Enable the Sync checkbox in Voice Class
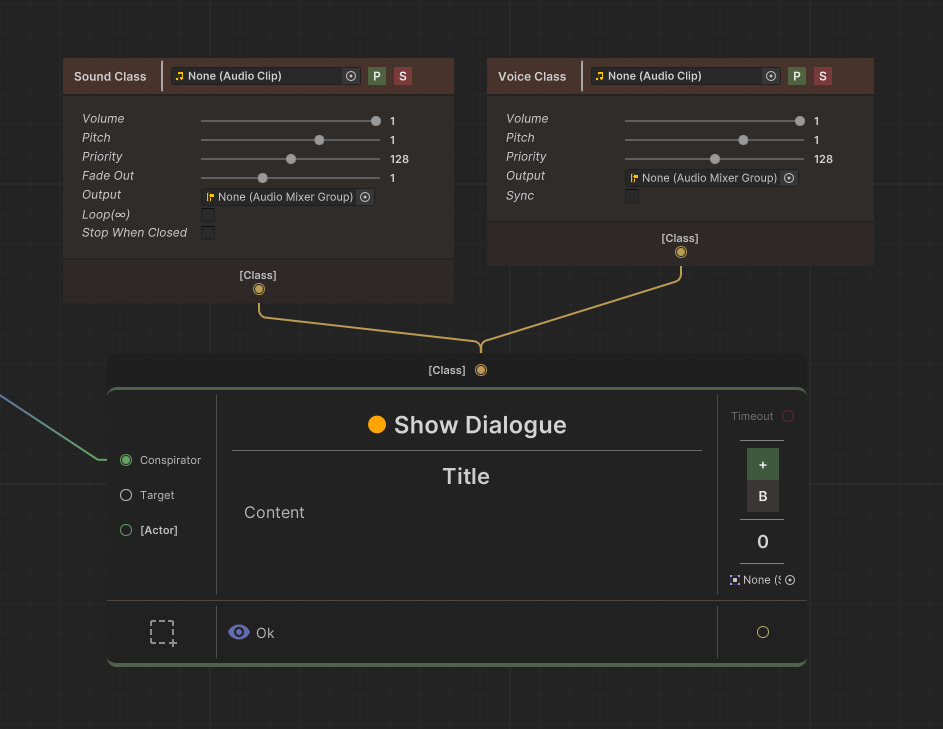The image size is (943, 729). point(632,196)
